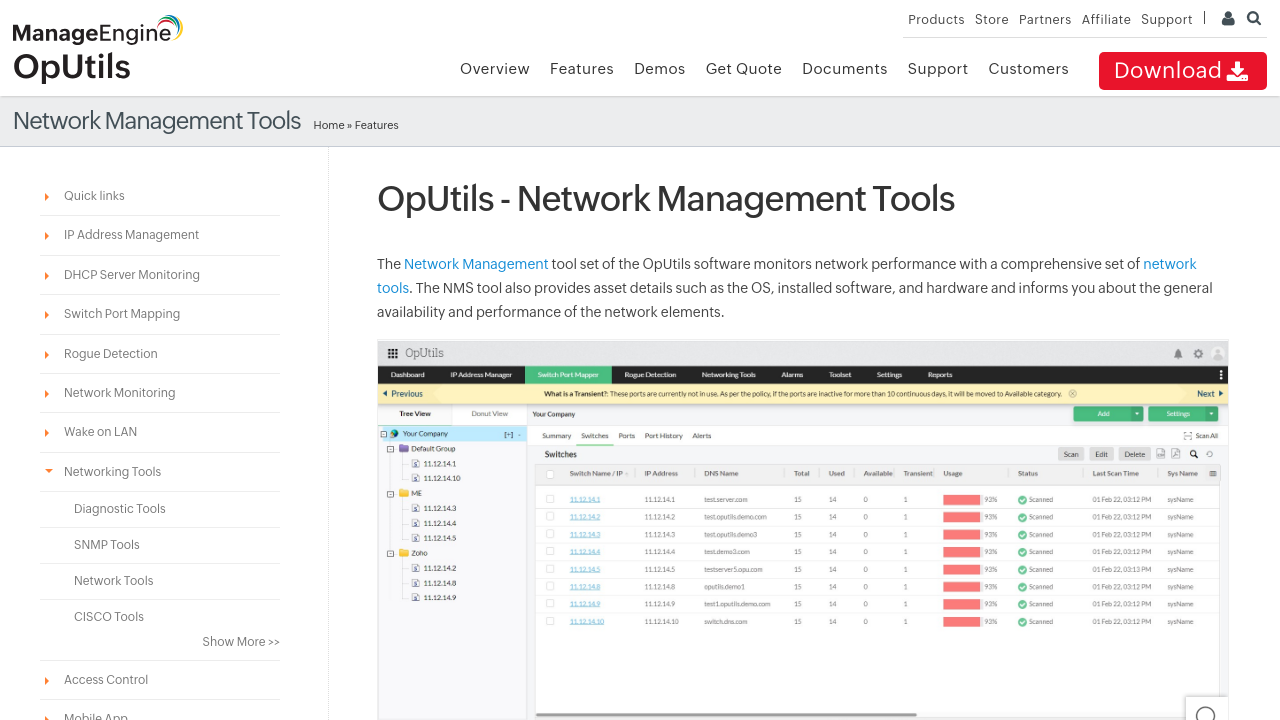Expand IP Address Management in sidebar

(131, 235)
